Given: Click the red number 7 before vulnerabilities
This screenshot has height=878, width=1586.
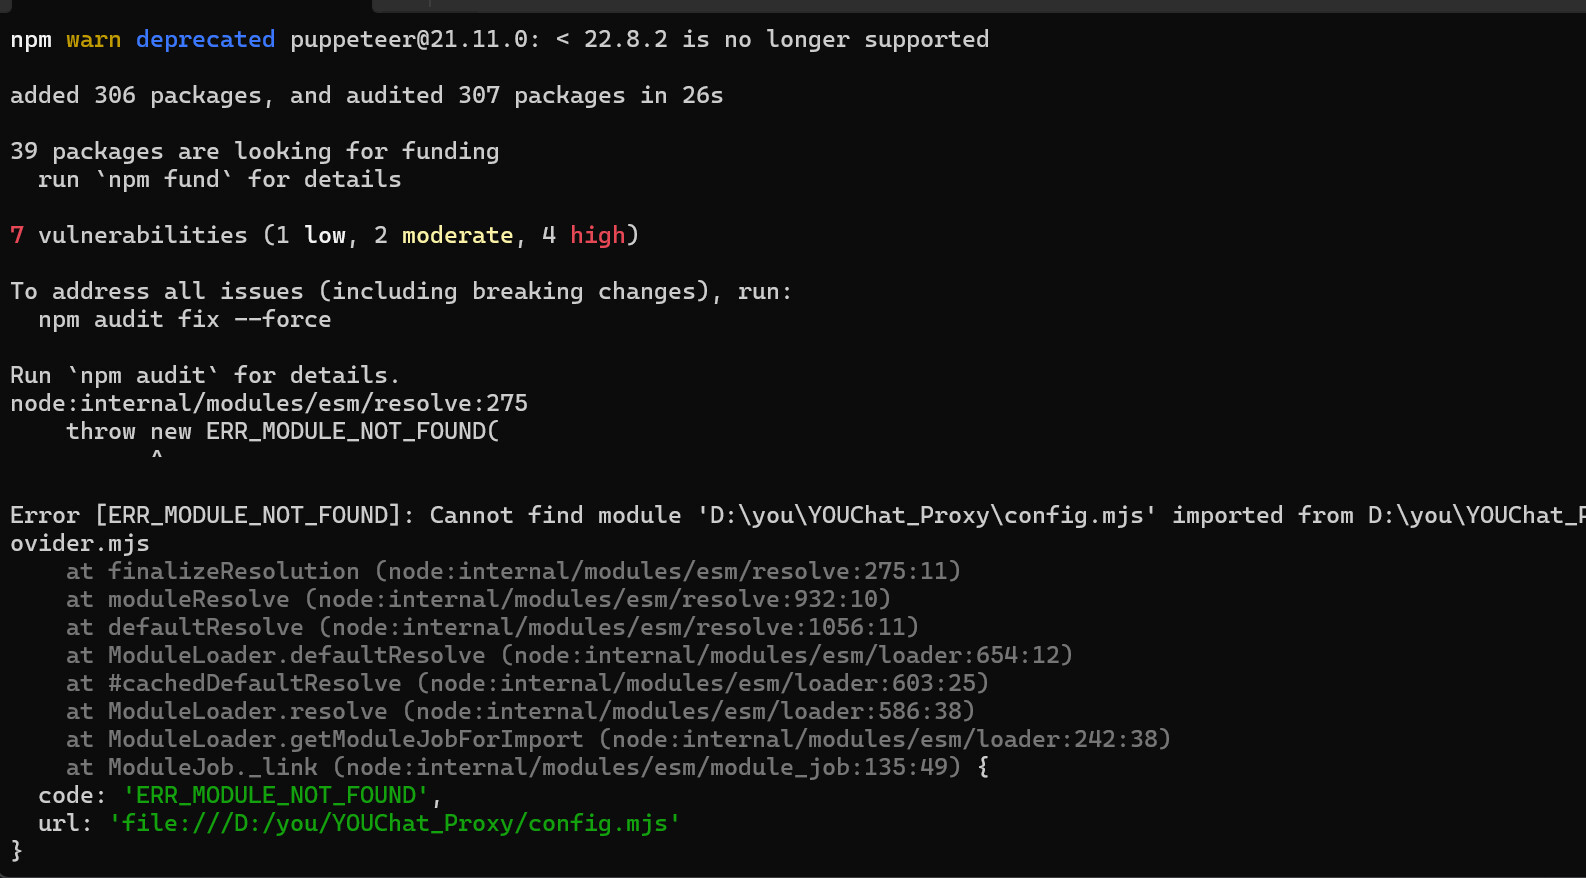Looking at the screenshot, I should coord(17,235).
